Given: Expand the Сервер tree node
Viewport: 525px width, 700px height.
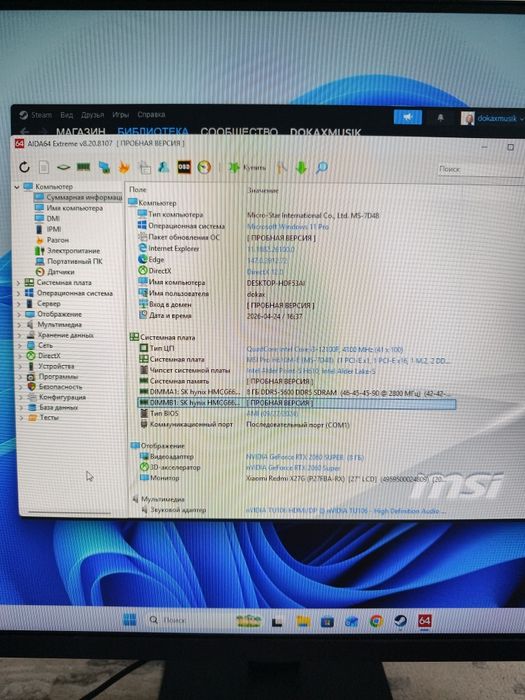Looking at the screenshot, I should (19, 304).
